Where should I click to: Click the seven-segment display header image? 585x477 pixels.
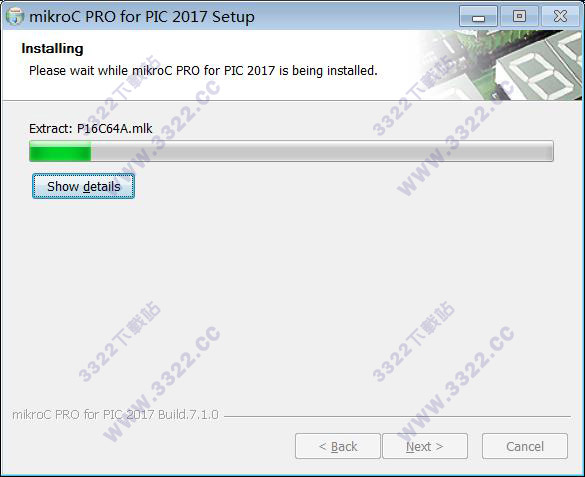click(541, 71)
